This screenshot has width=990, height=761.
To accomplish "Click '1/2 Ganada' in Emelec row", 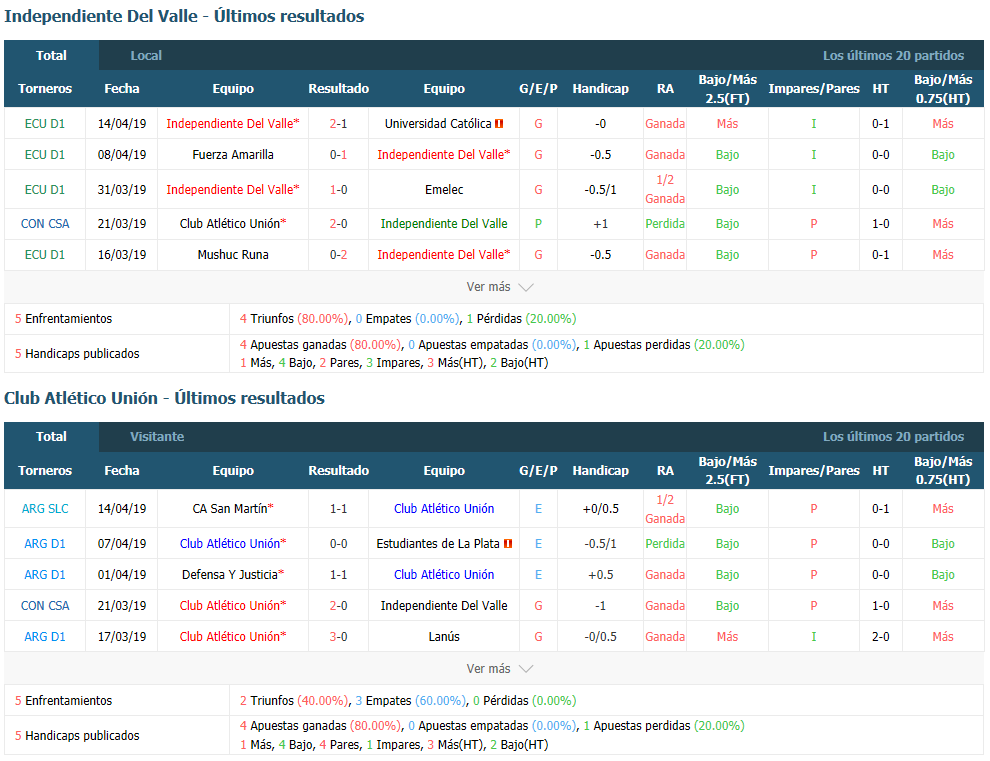I will pyautogui.click(x=665, y=189).
